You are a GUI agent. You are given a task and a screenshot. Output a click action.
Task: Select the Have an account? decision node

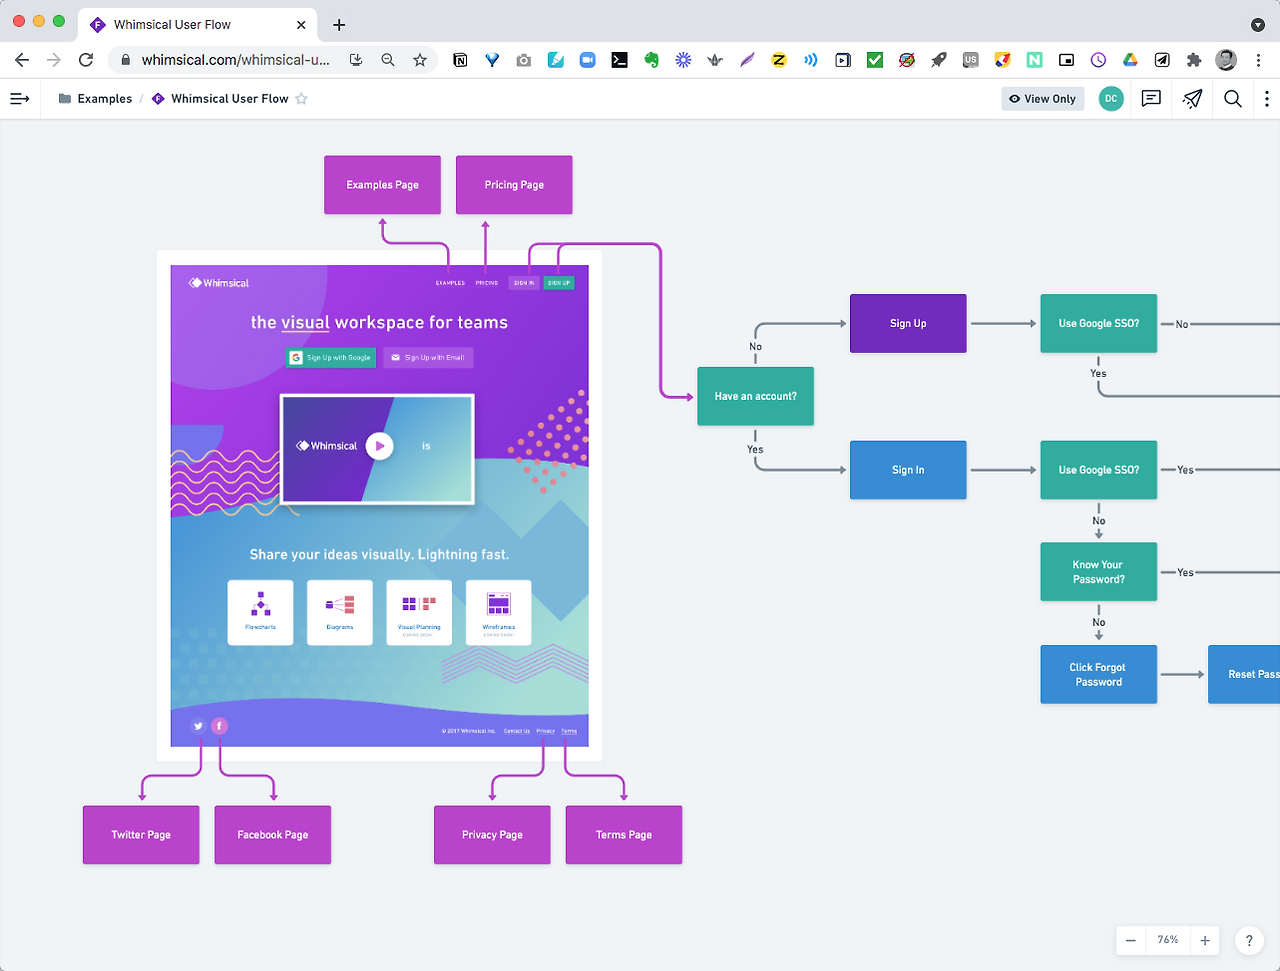point(755,396)
